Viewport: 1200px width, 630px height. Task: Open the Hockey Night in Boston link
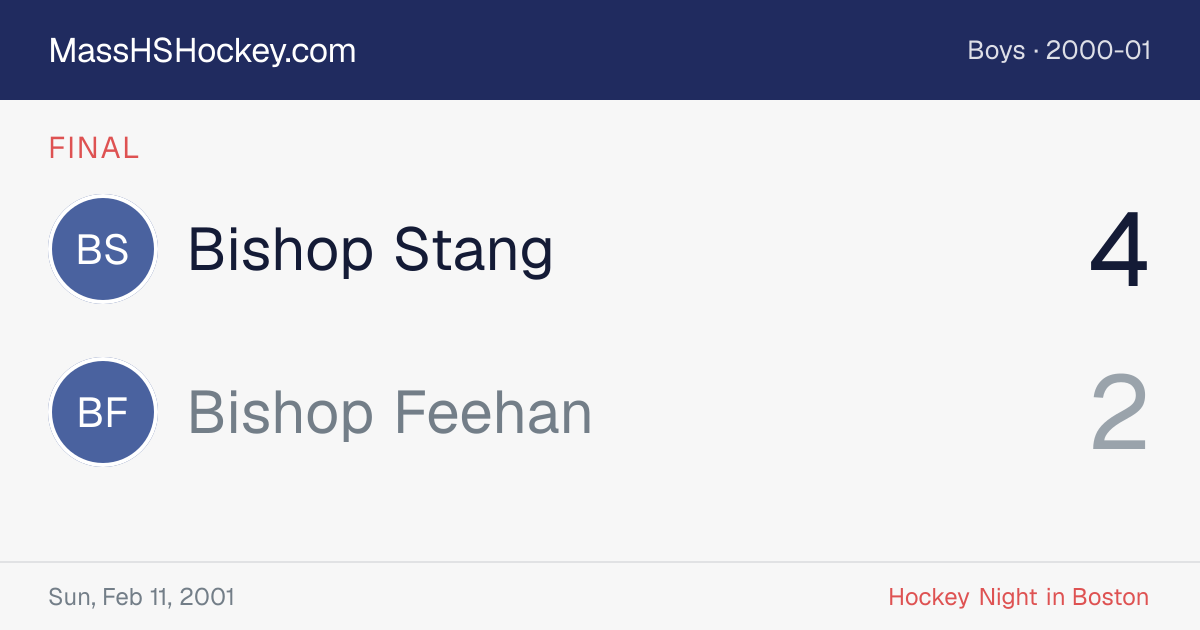point(1019,597)
